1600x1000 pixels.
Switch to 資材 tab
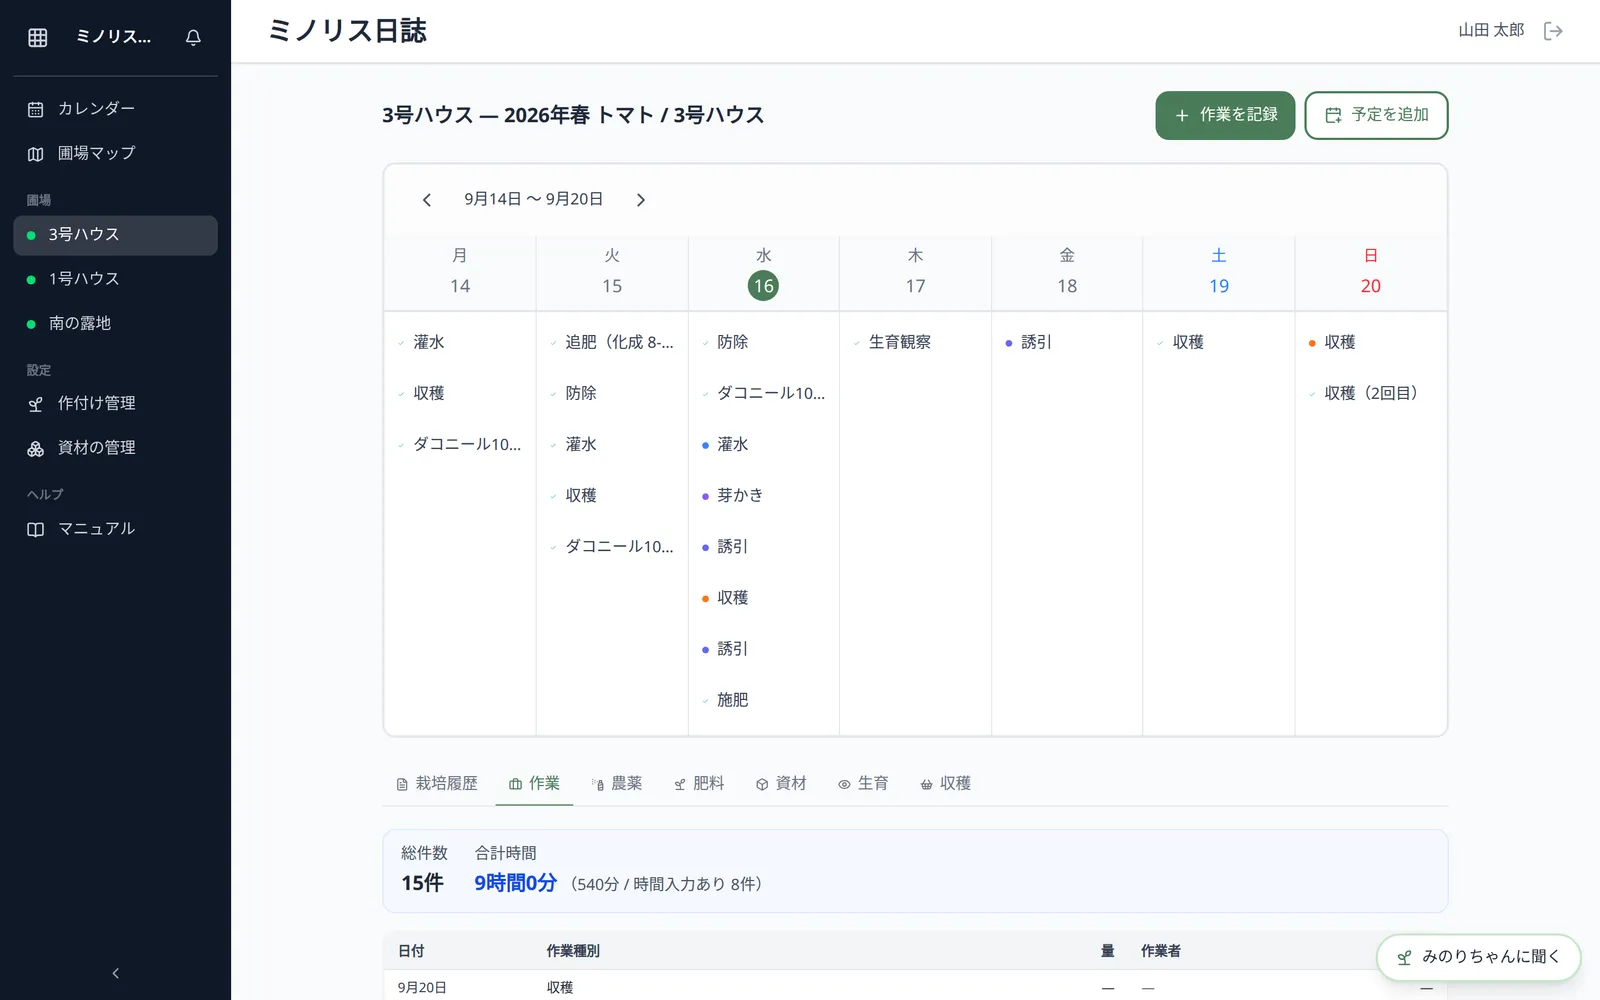click(781, 784)
